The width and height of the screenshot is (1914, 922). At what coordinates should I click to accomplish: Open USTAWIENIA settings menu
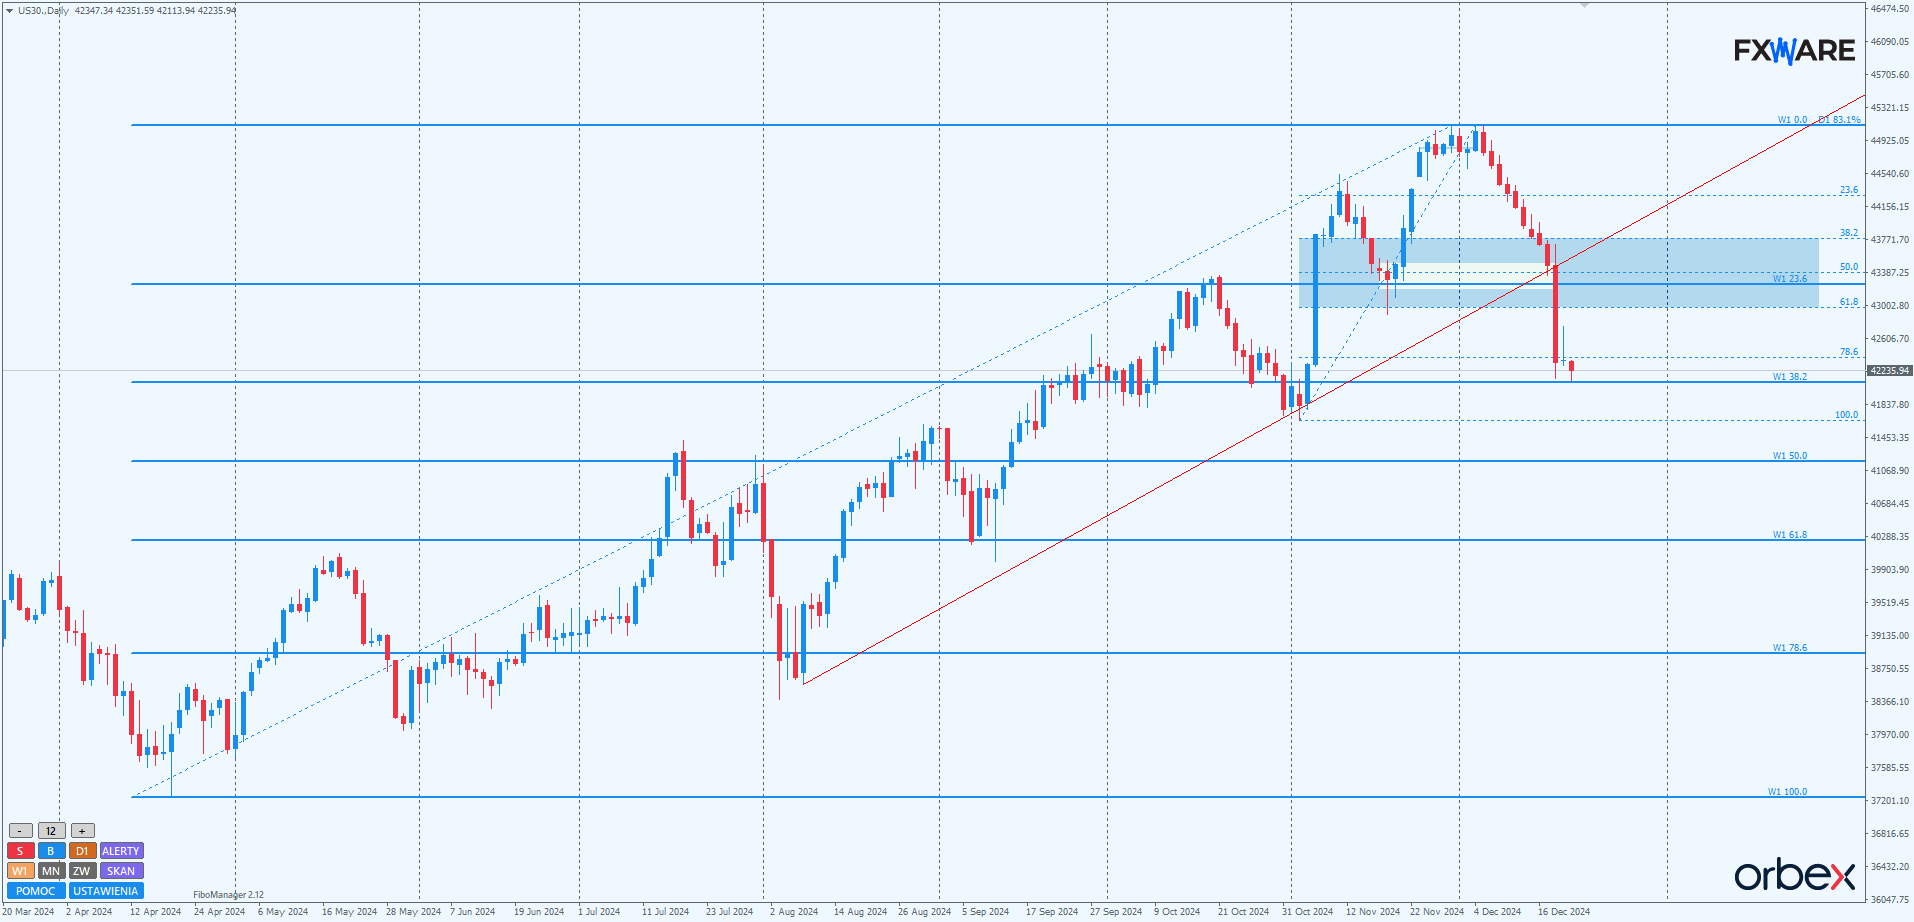106,891
